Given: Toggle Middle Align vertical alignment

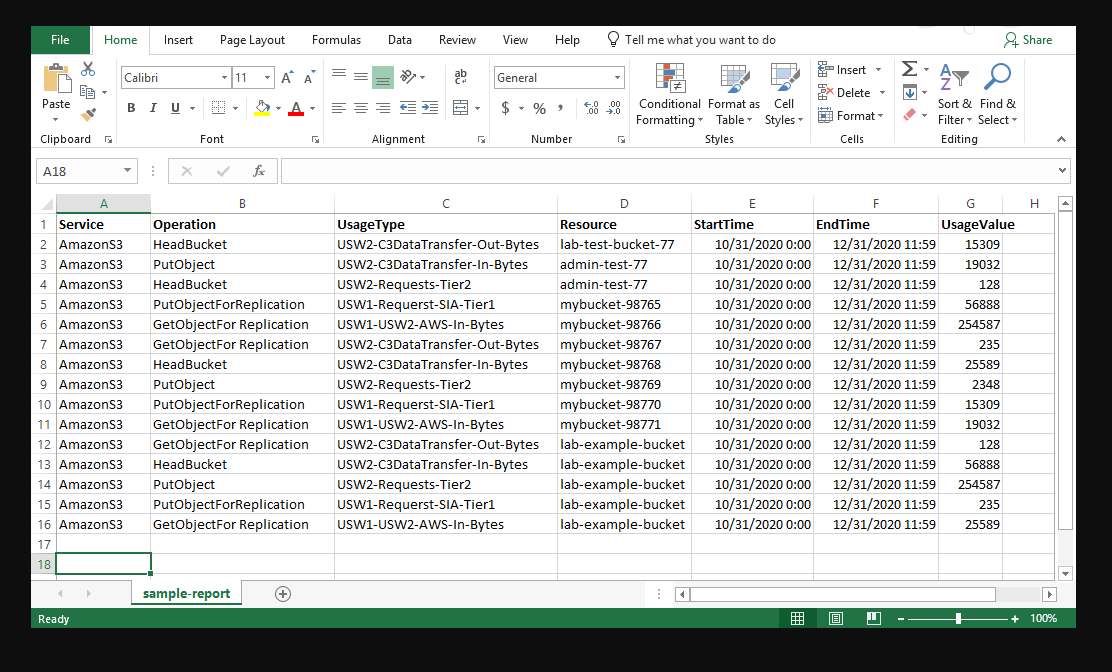Looking at the screenshot, I should (x=361, y=77).
